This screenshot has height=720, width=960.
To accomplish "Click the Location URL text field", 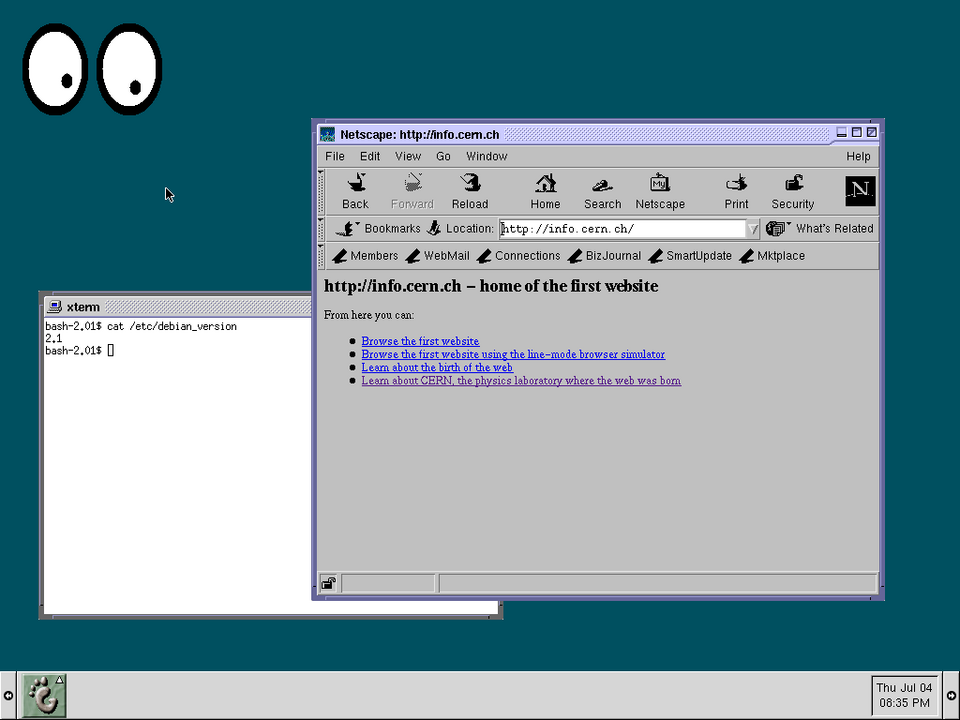I will [623, 229].
